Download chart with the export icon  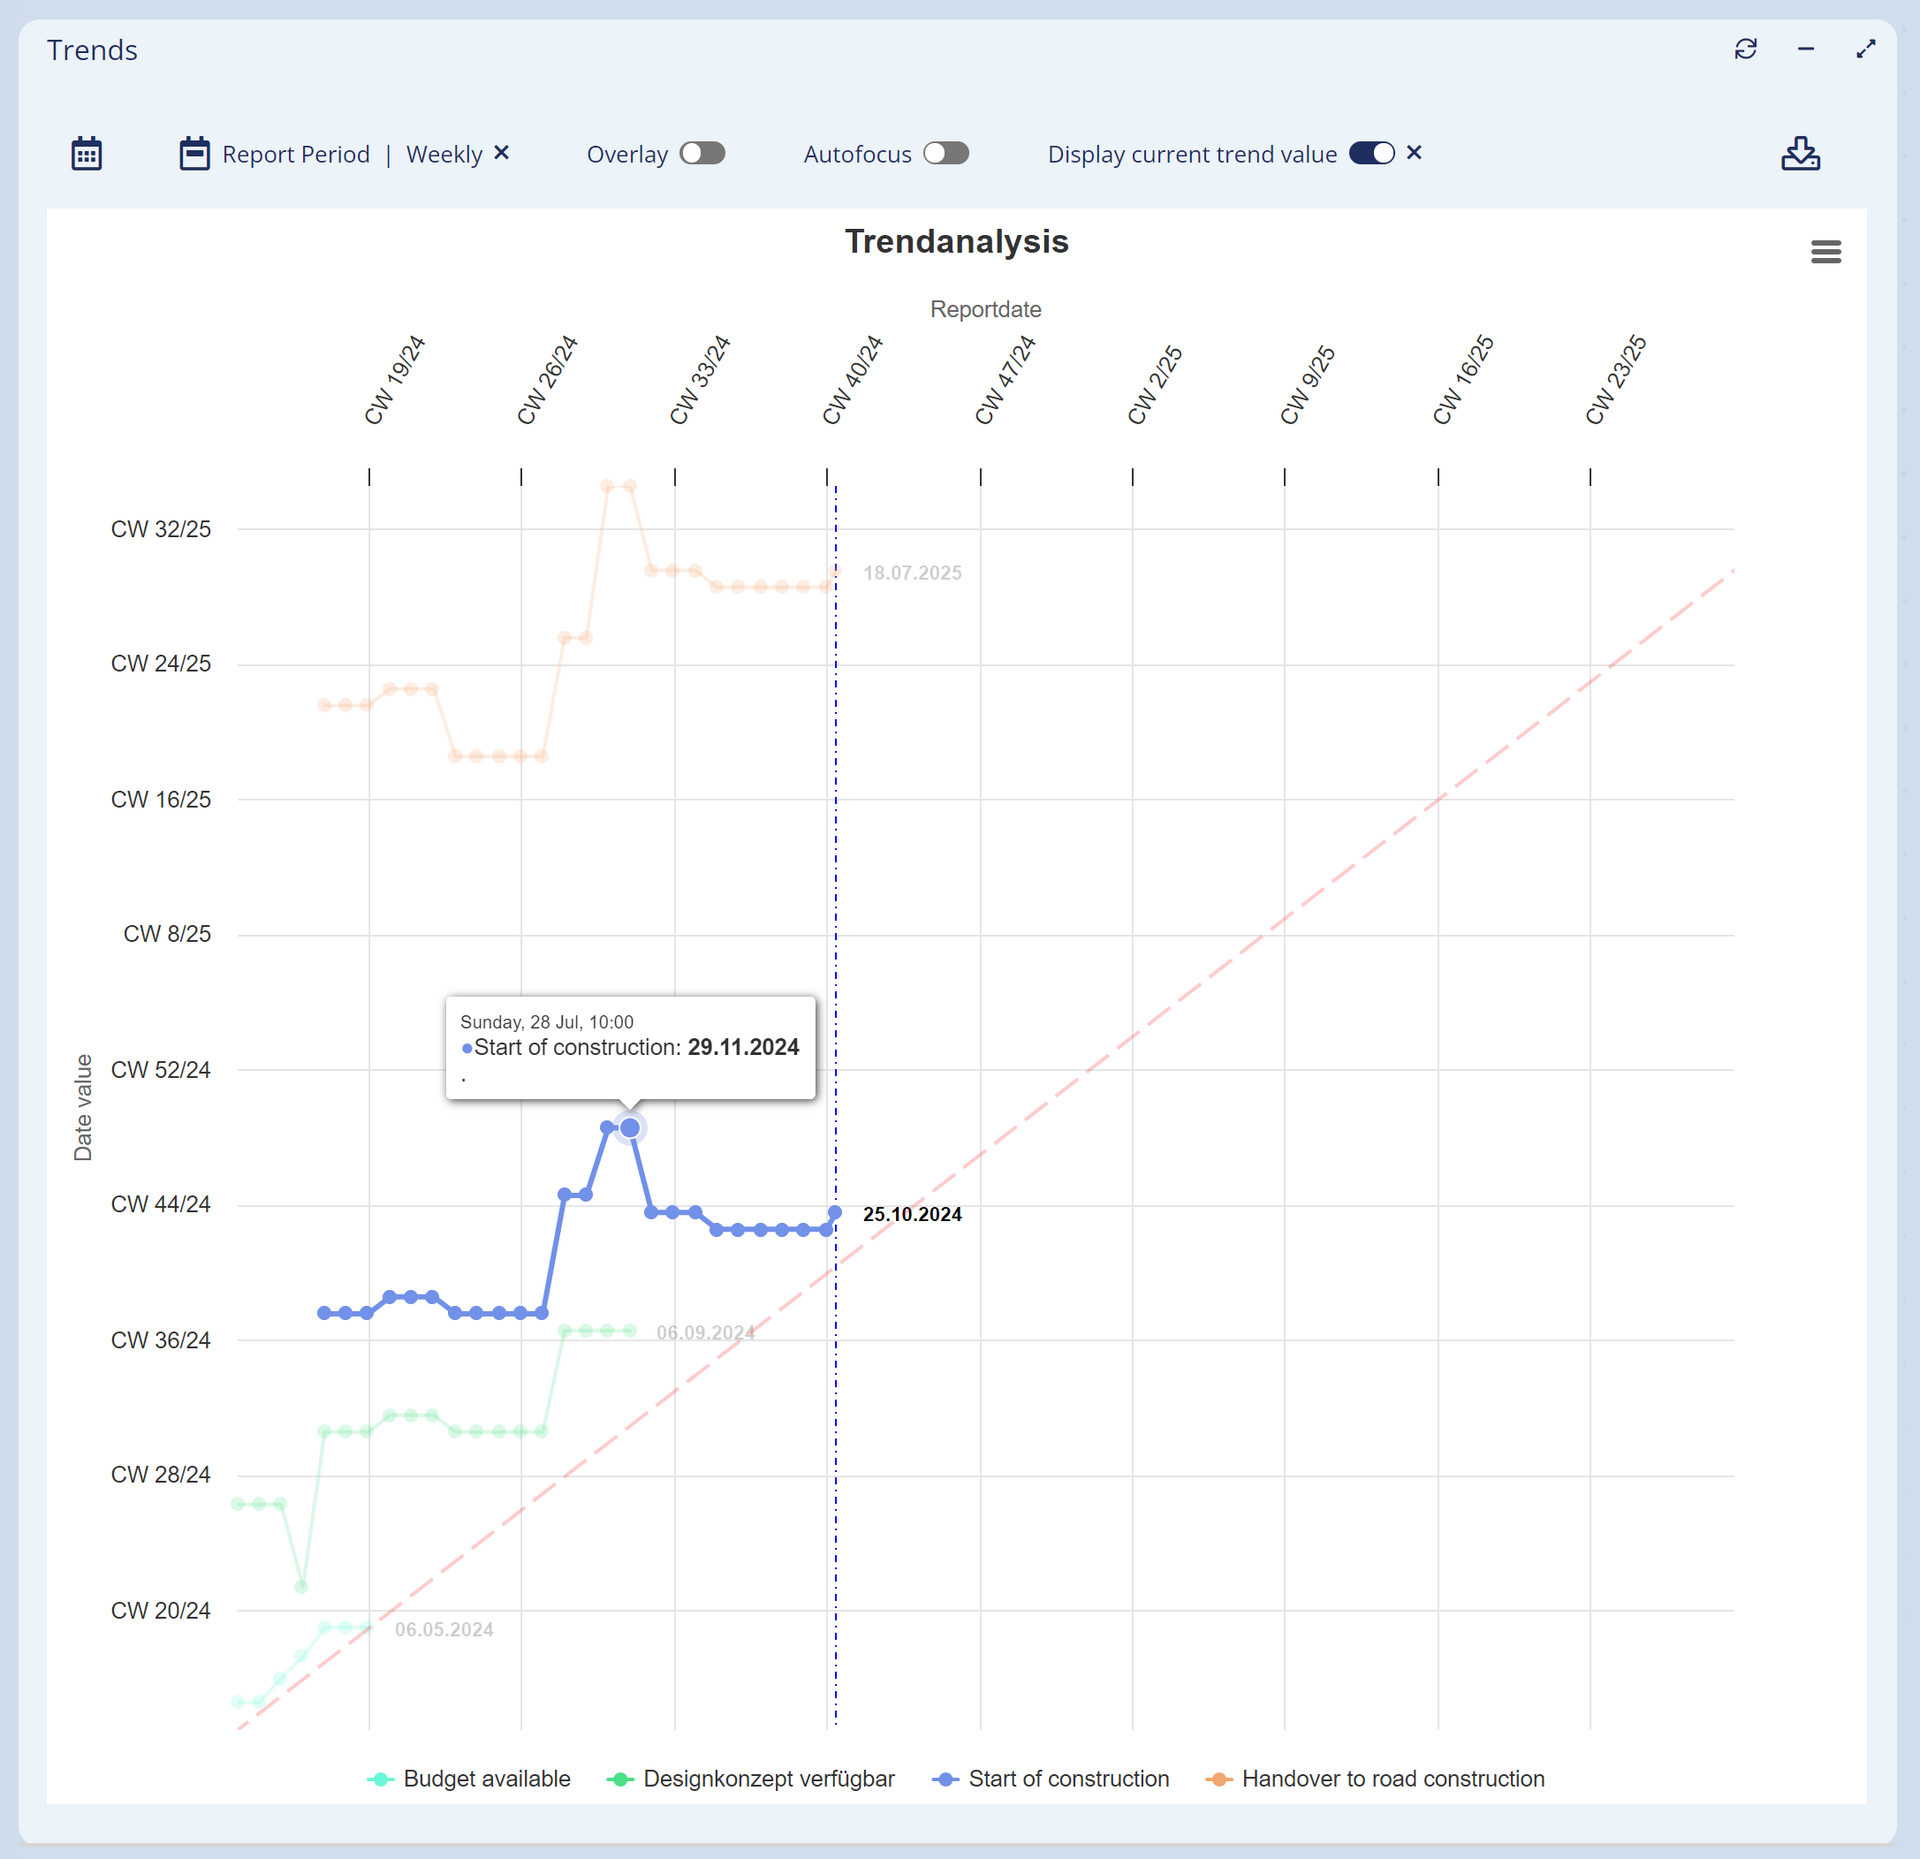(1800, 154)
